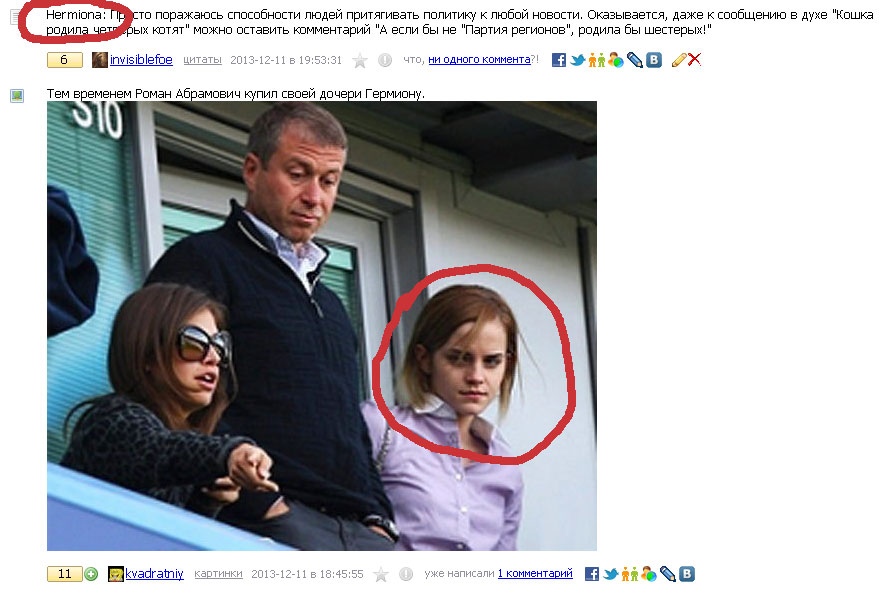
Task: Flag kvadratniy's post with exclamation icon
Action: (x=406, y=574)
